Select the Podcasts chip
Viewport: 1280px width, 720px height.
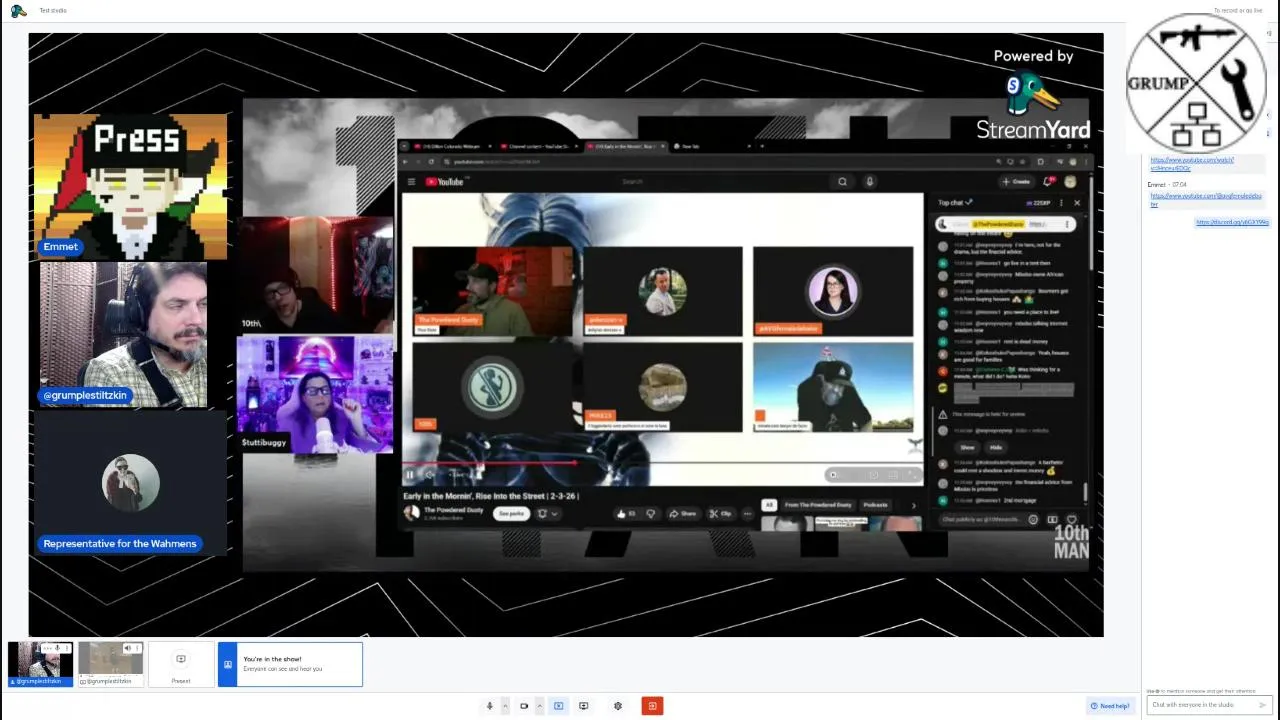[x=876, y=505]
